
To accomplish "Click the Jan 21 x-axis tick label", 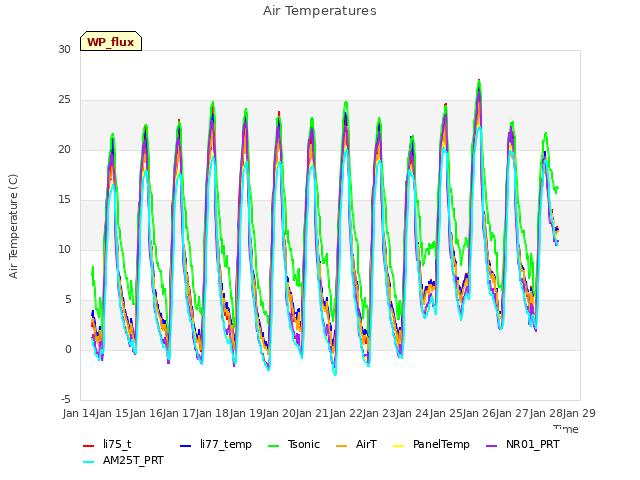I will coord(313,413).
